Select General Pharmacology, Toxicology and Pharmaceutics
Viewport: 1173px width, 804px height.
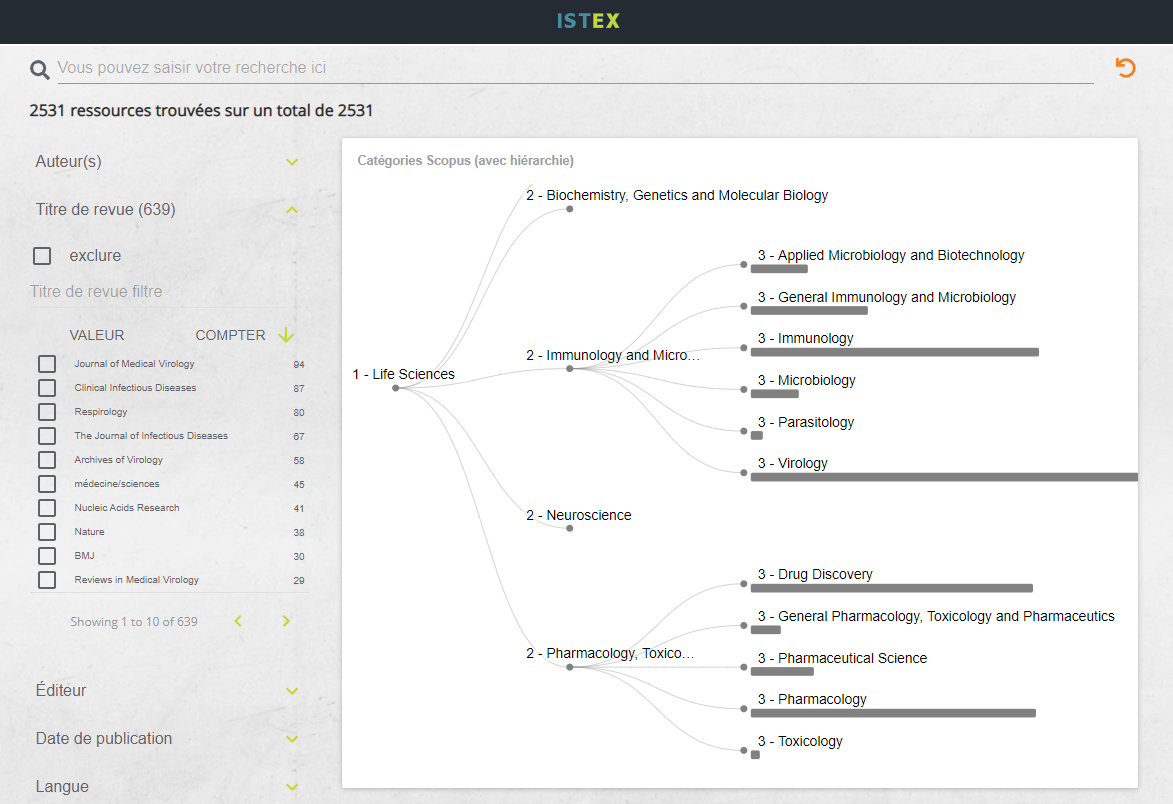pos(936,616)
